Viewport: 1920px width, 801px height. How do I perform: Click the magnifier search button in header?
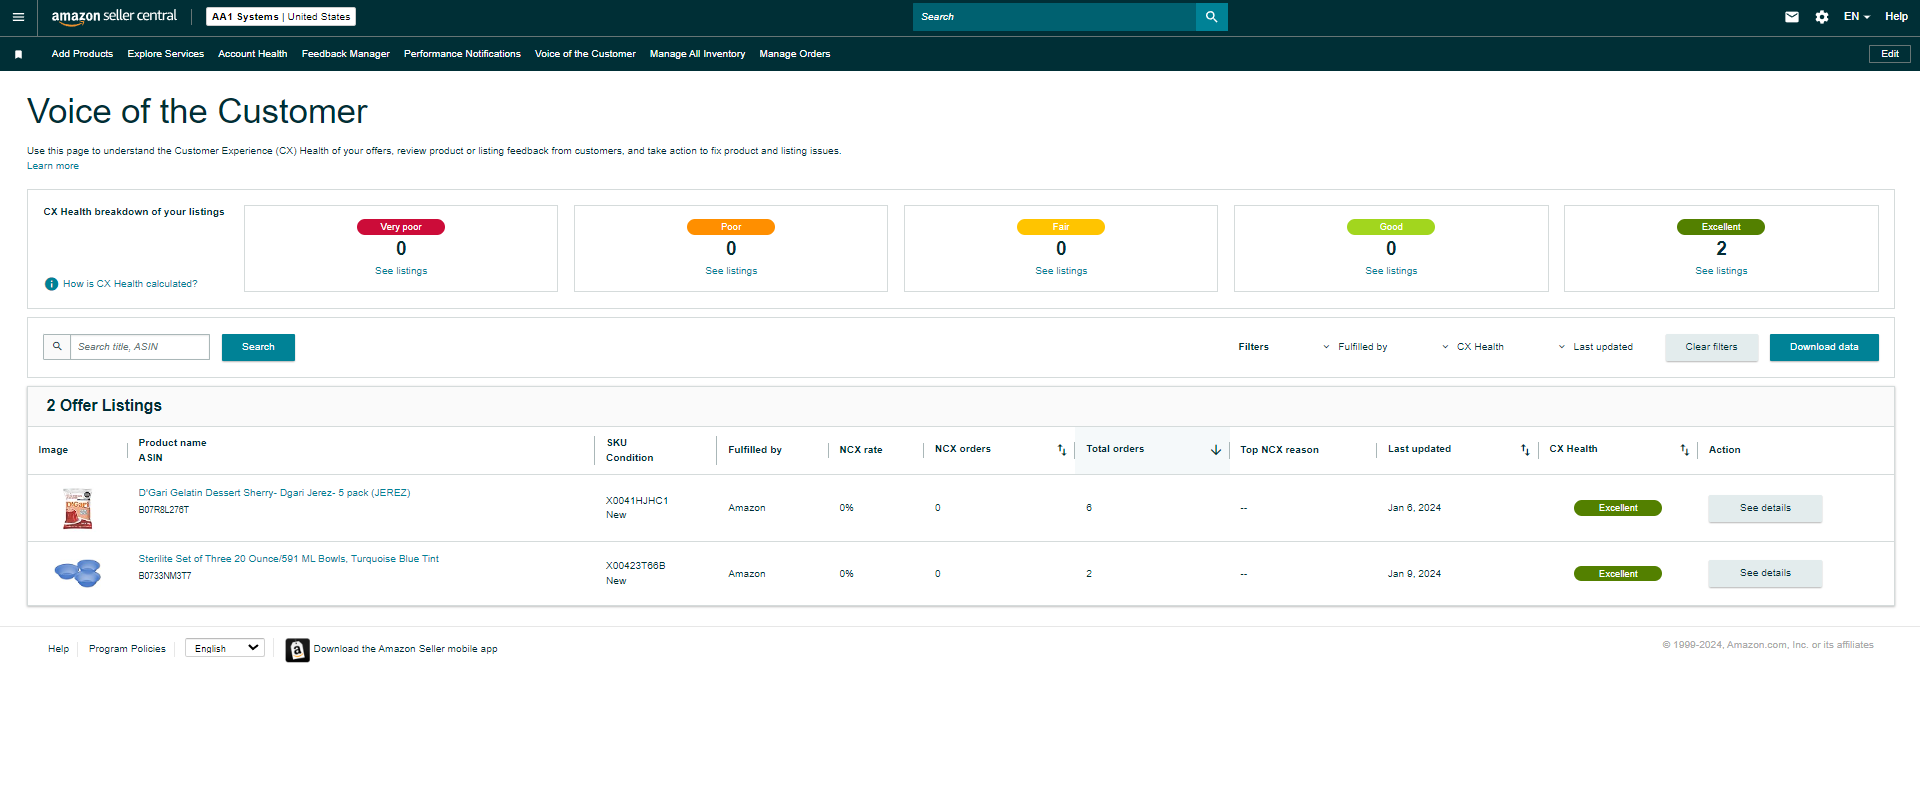pyautogui.click(x=1211, y=17)
